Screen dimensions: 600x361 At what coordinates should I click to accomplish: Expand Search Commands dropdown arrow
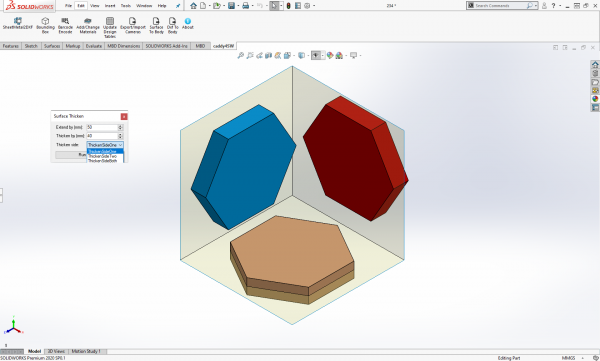coord(535,6)
